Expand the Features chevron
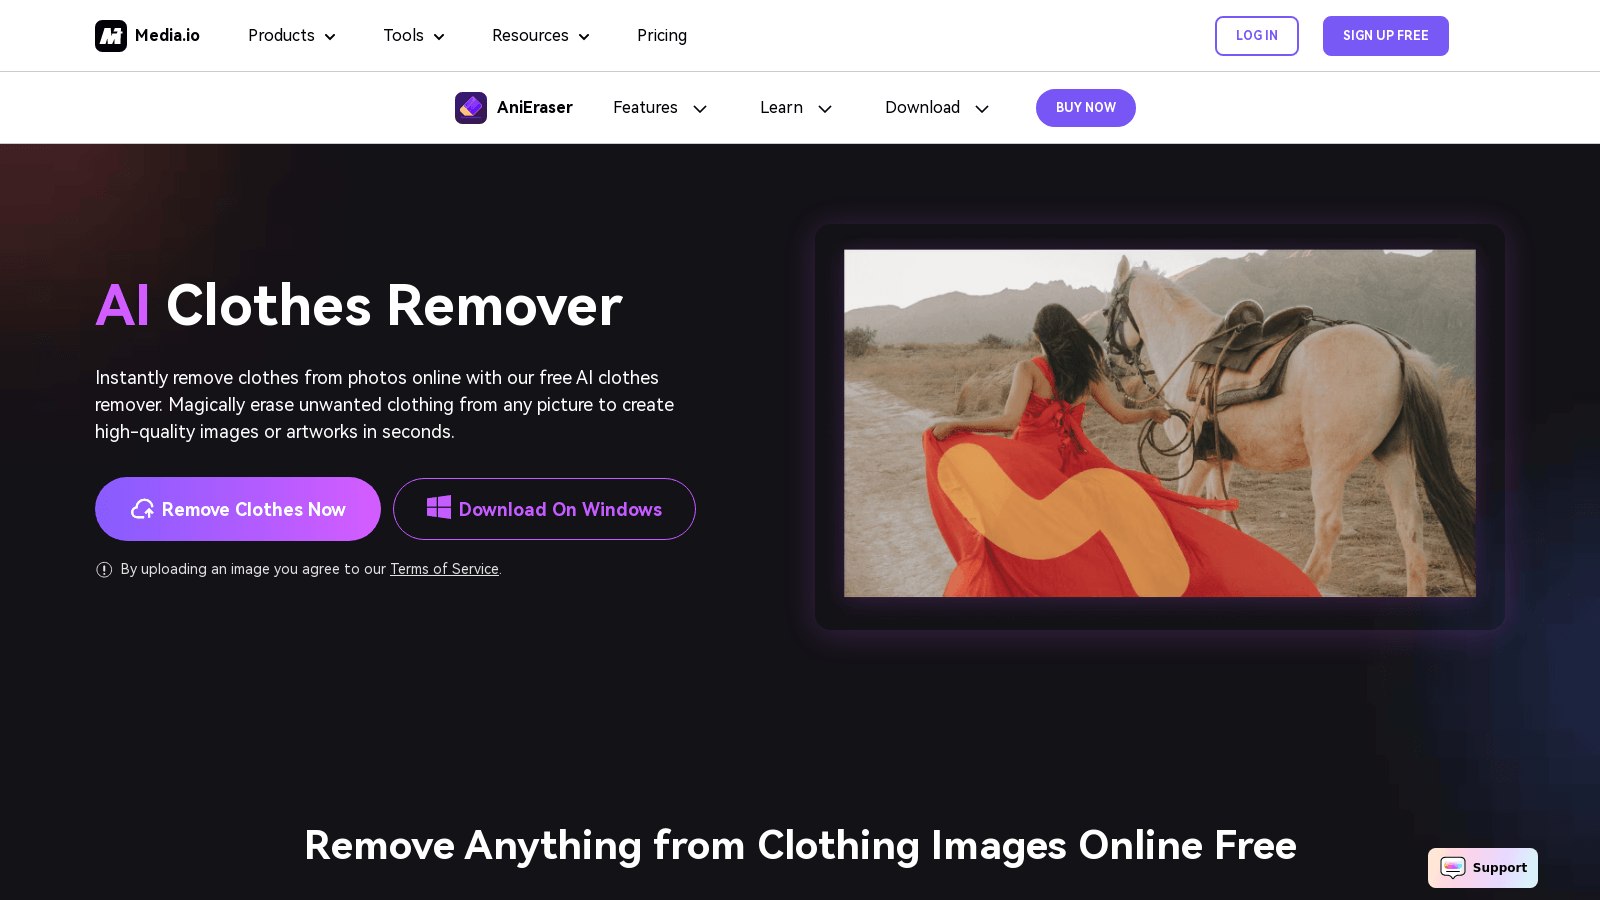Image resolution: width=1600 pixels, height=900 pixels. [700, 109]
